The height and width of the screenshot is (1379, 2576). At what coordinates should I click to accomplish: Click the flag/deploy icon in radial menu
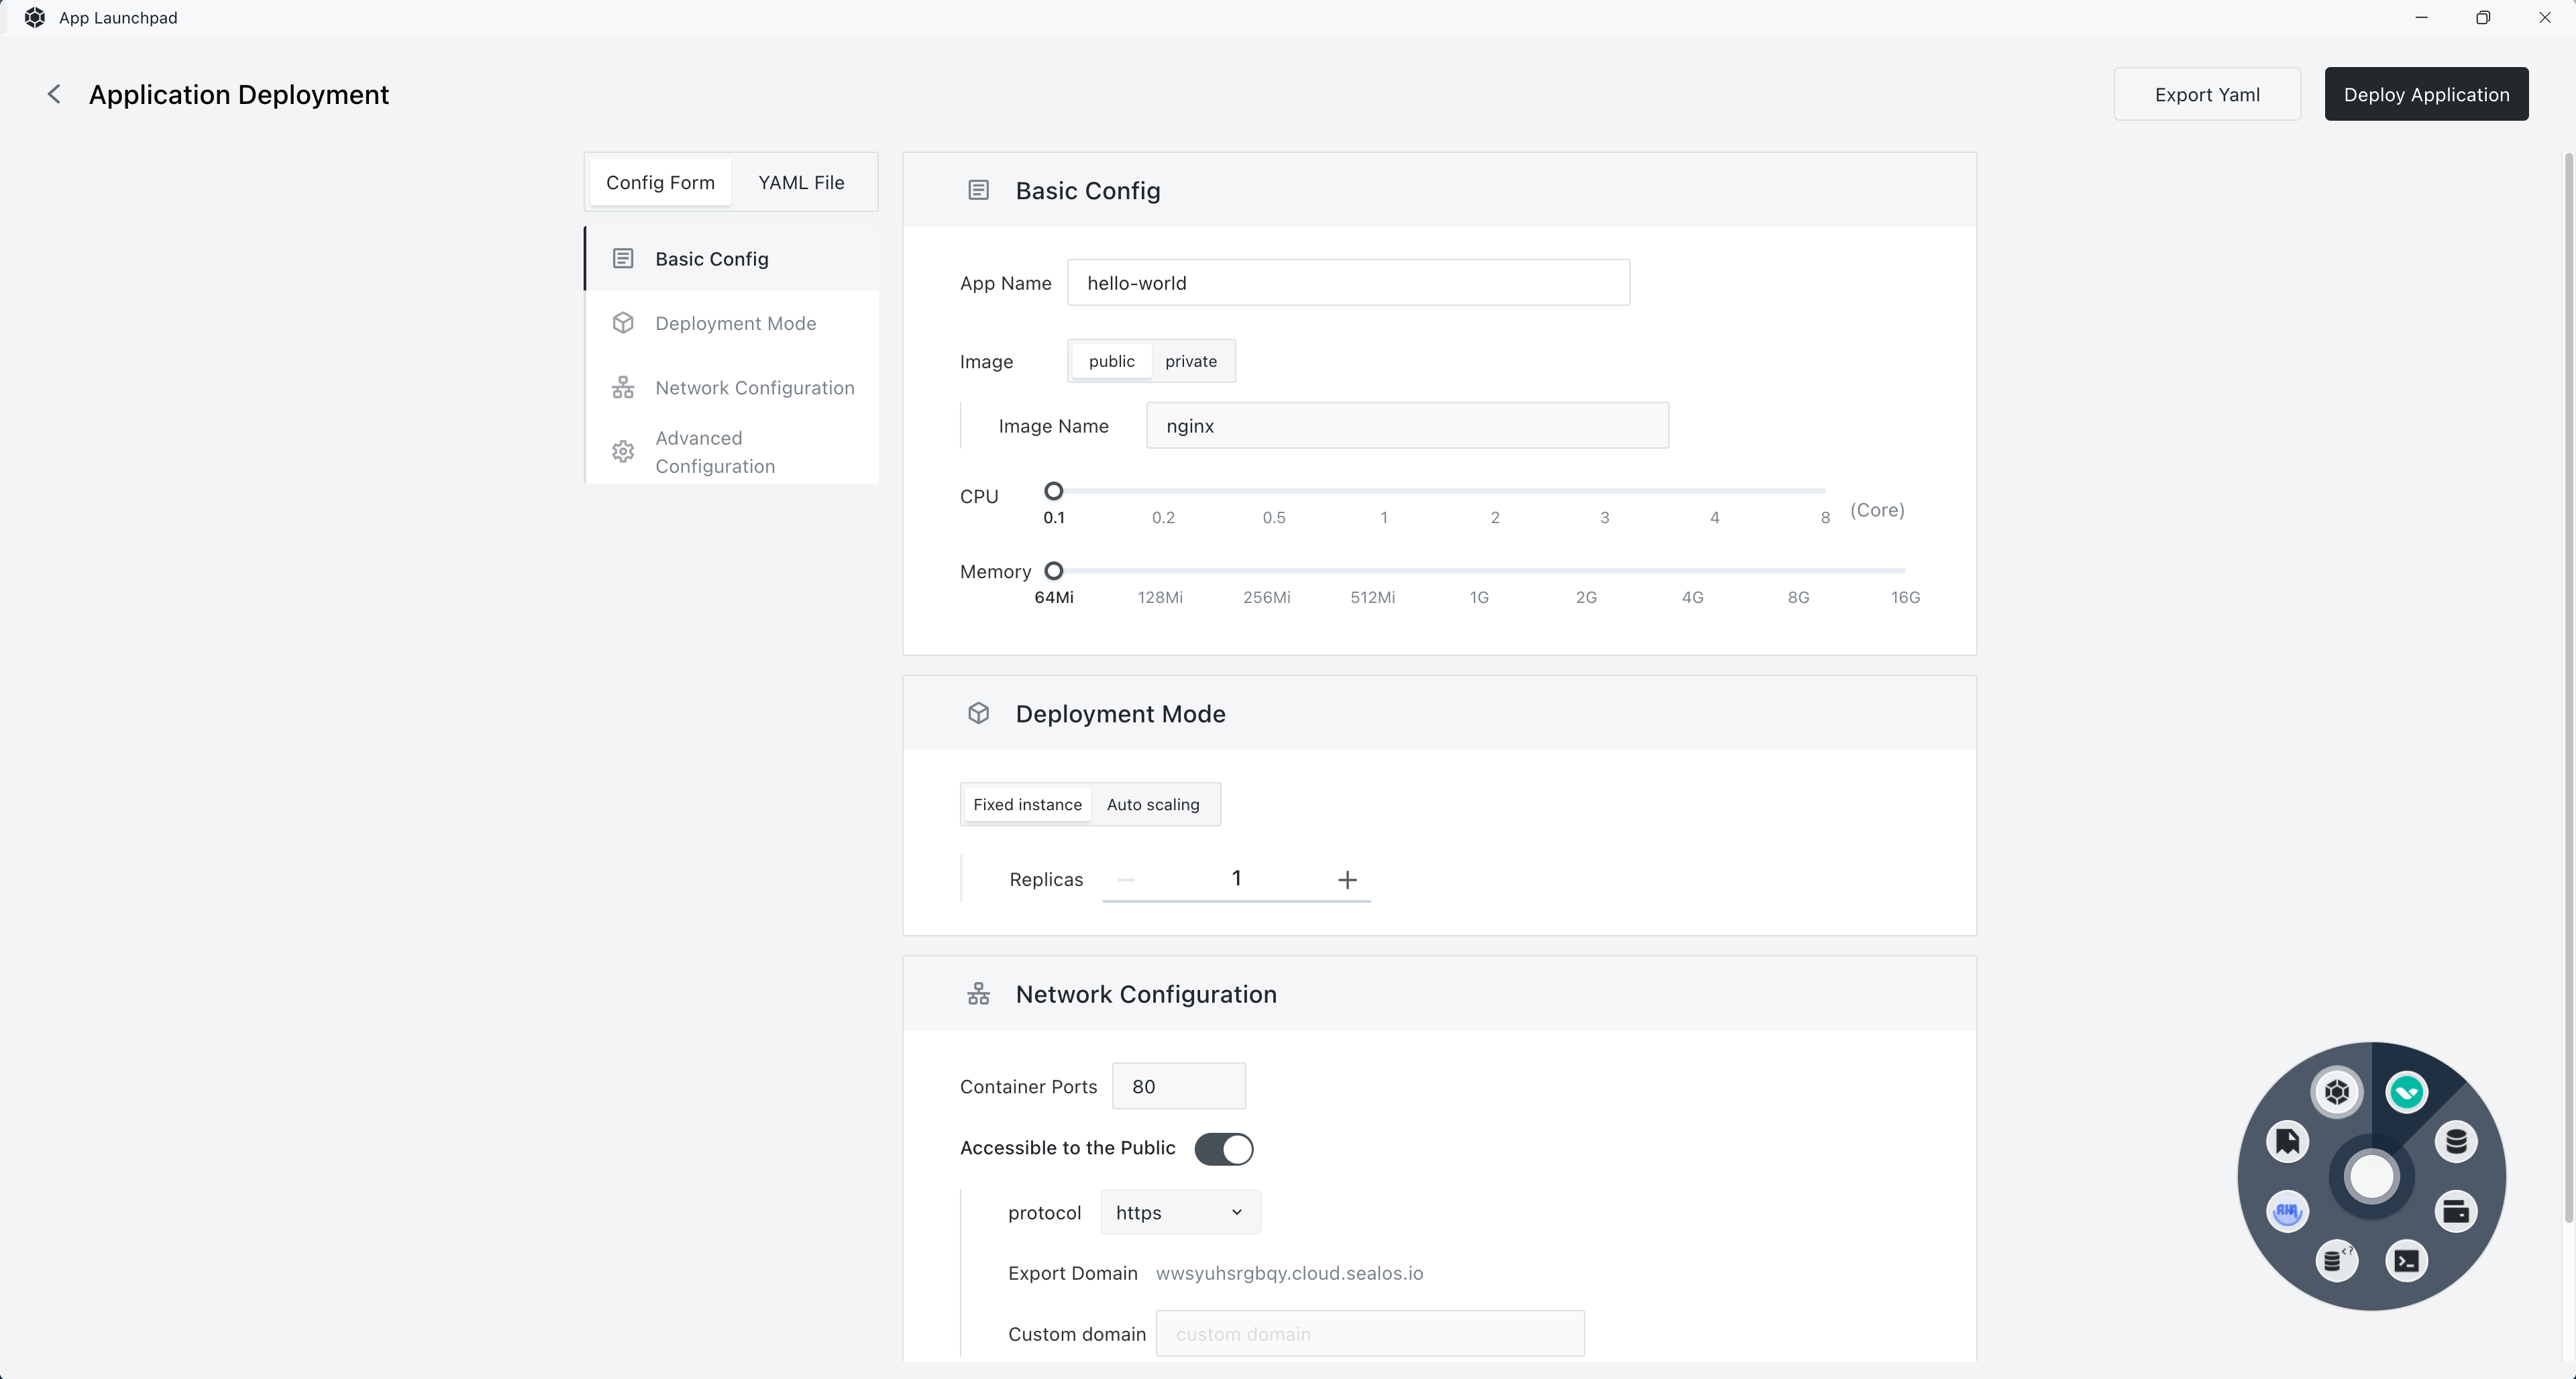tap(2290, 1142)
